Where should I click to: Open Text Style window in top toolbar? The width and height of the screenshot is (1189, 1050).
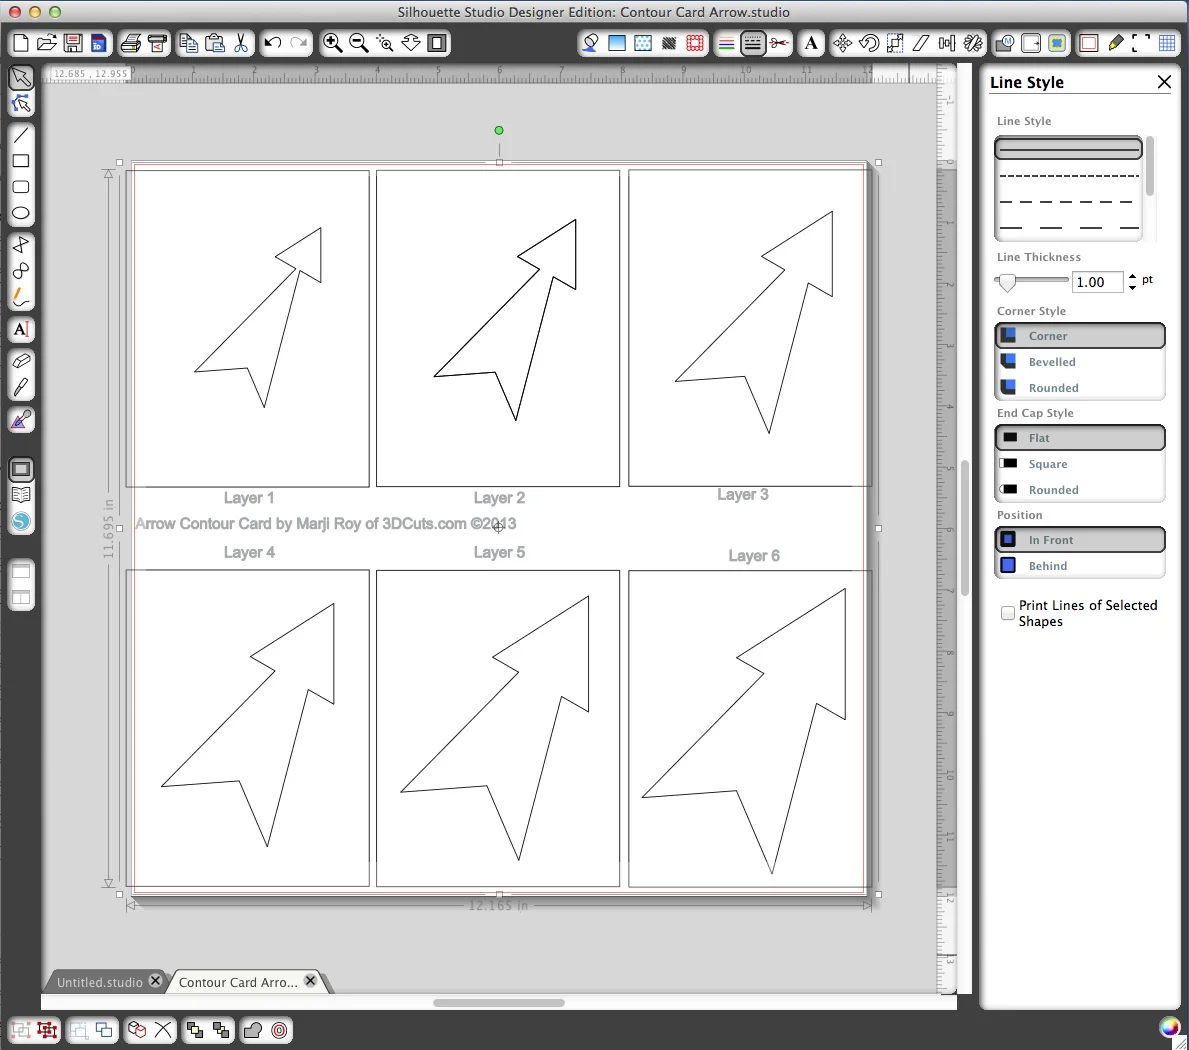[811, 43]
